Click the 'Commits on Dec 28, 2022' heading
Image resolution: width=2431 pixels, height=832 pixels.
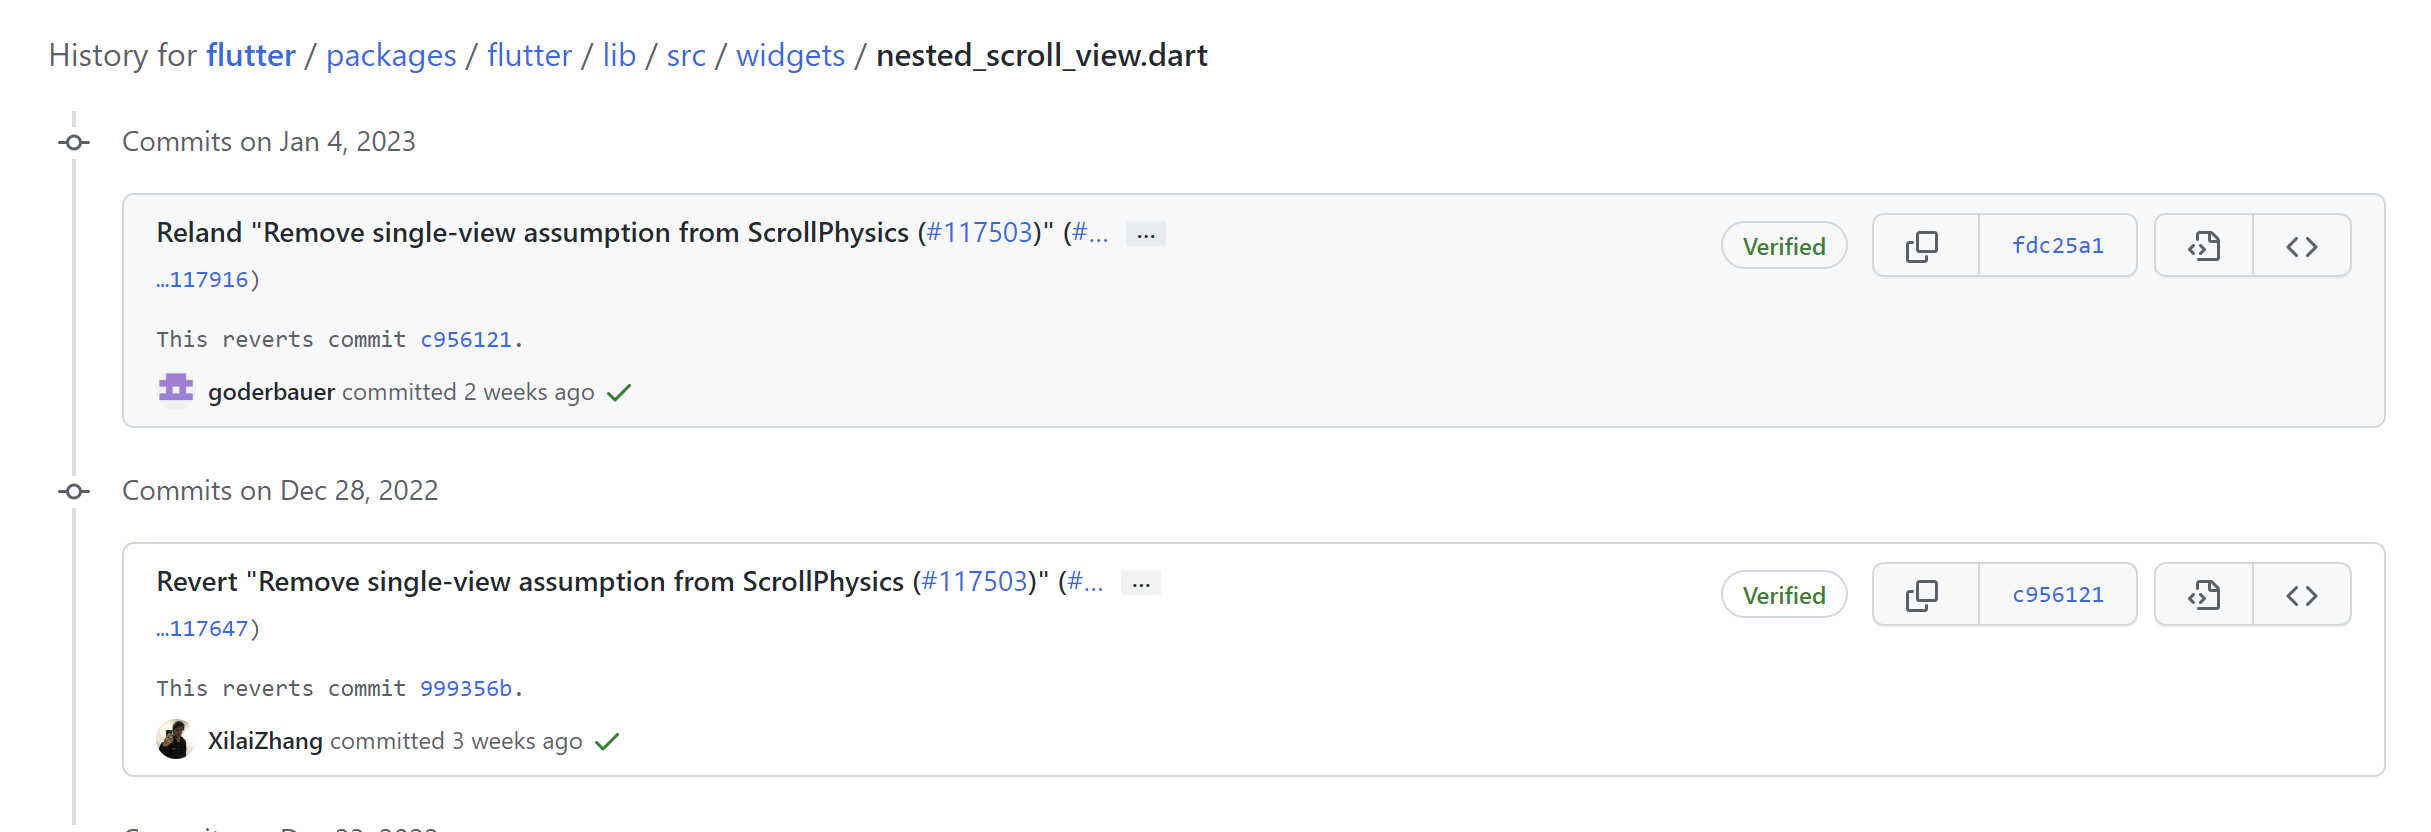click(x=280, y=491)
